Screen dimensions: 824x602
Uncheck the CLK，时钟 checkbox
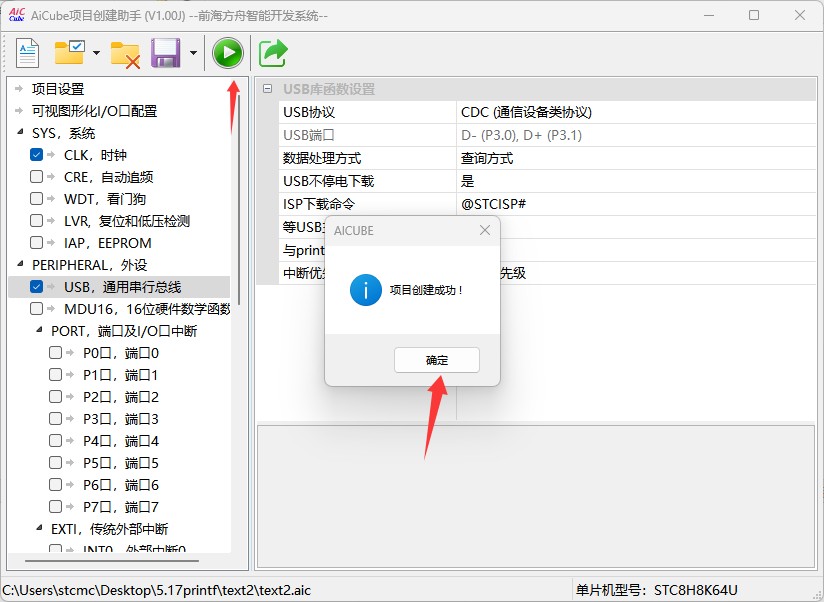click(x=36, y=154)
